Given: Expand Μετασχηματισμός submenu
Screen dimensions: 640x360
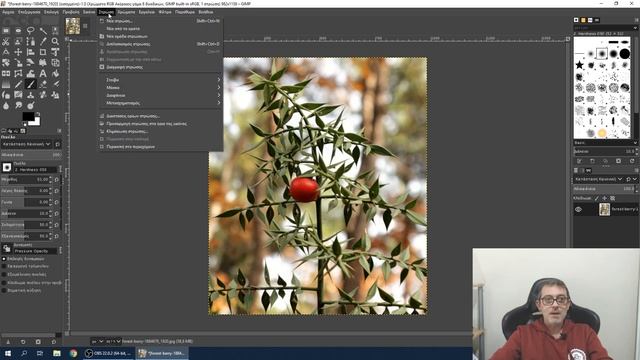Looking at the screenshot, I should pos(160,103).
